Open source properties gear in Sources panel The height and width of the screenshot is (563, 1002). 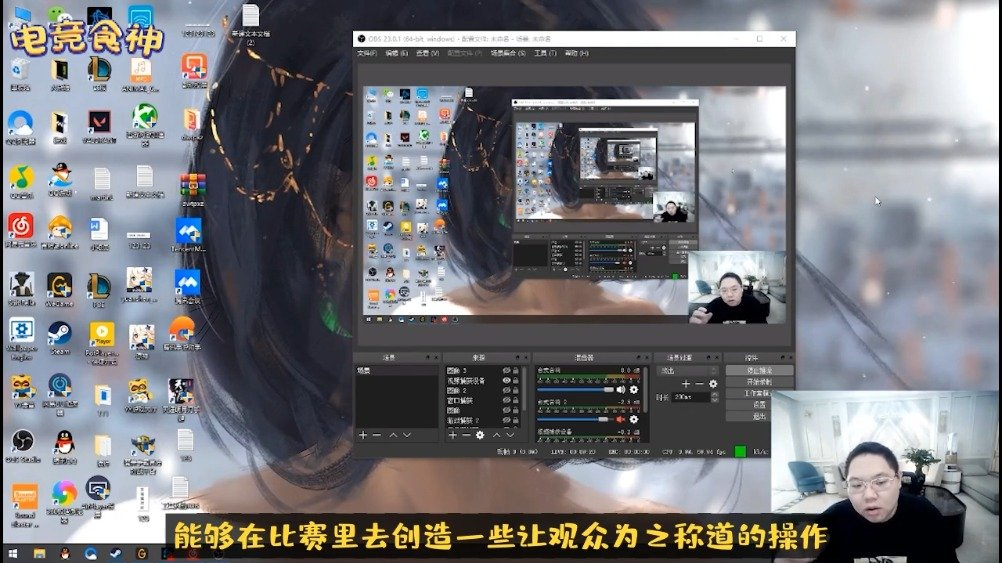coord(480,435)
